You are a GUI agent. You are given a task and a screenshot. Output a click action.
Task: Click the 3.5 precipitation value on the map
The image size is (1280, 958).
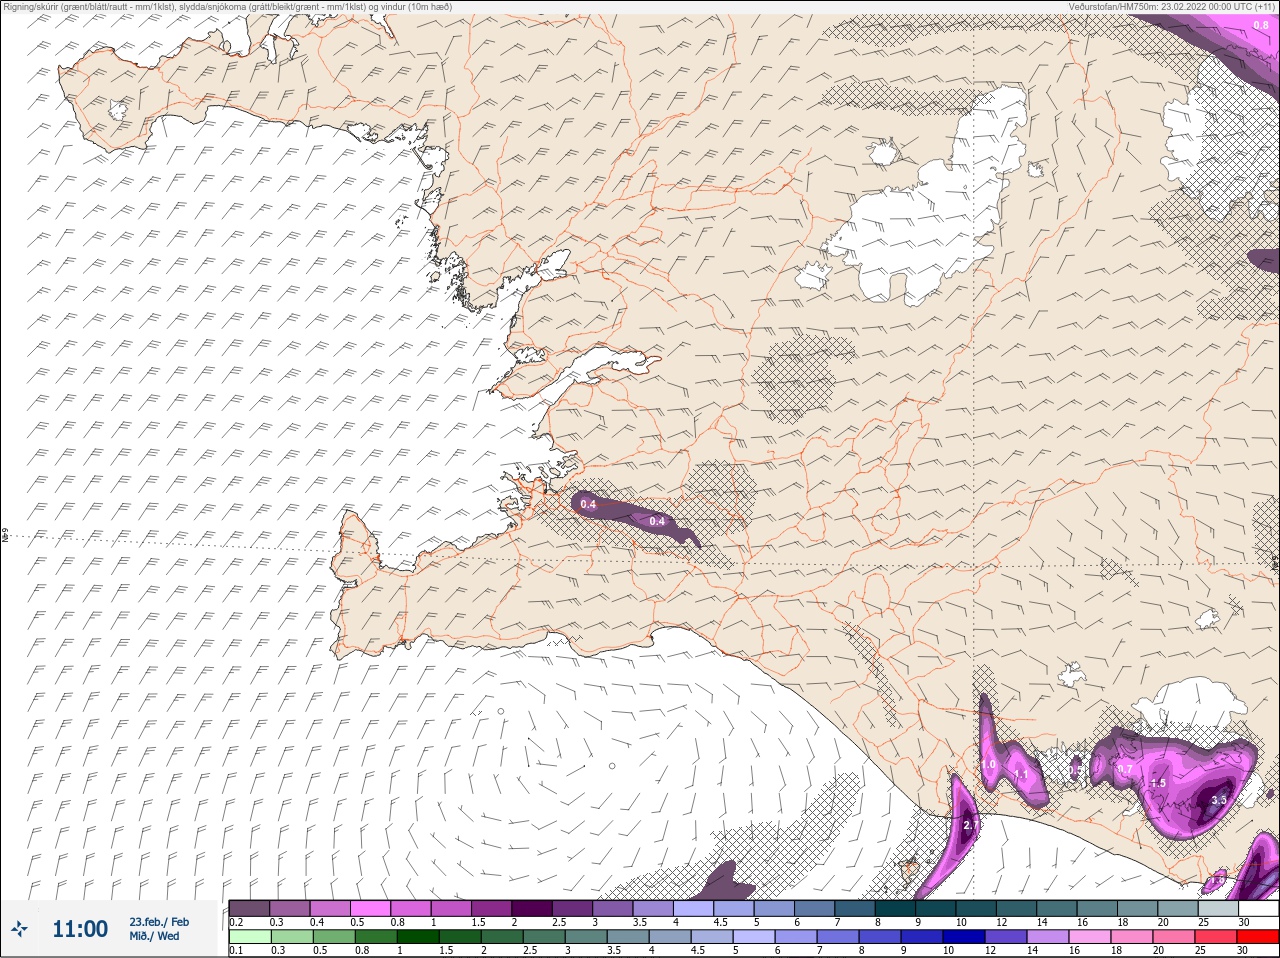pyautogui.click(x=1218, y=800)
